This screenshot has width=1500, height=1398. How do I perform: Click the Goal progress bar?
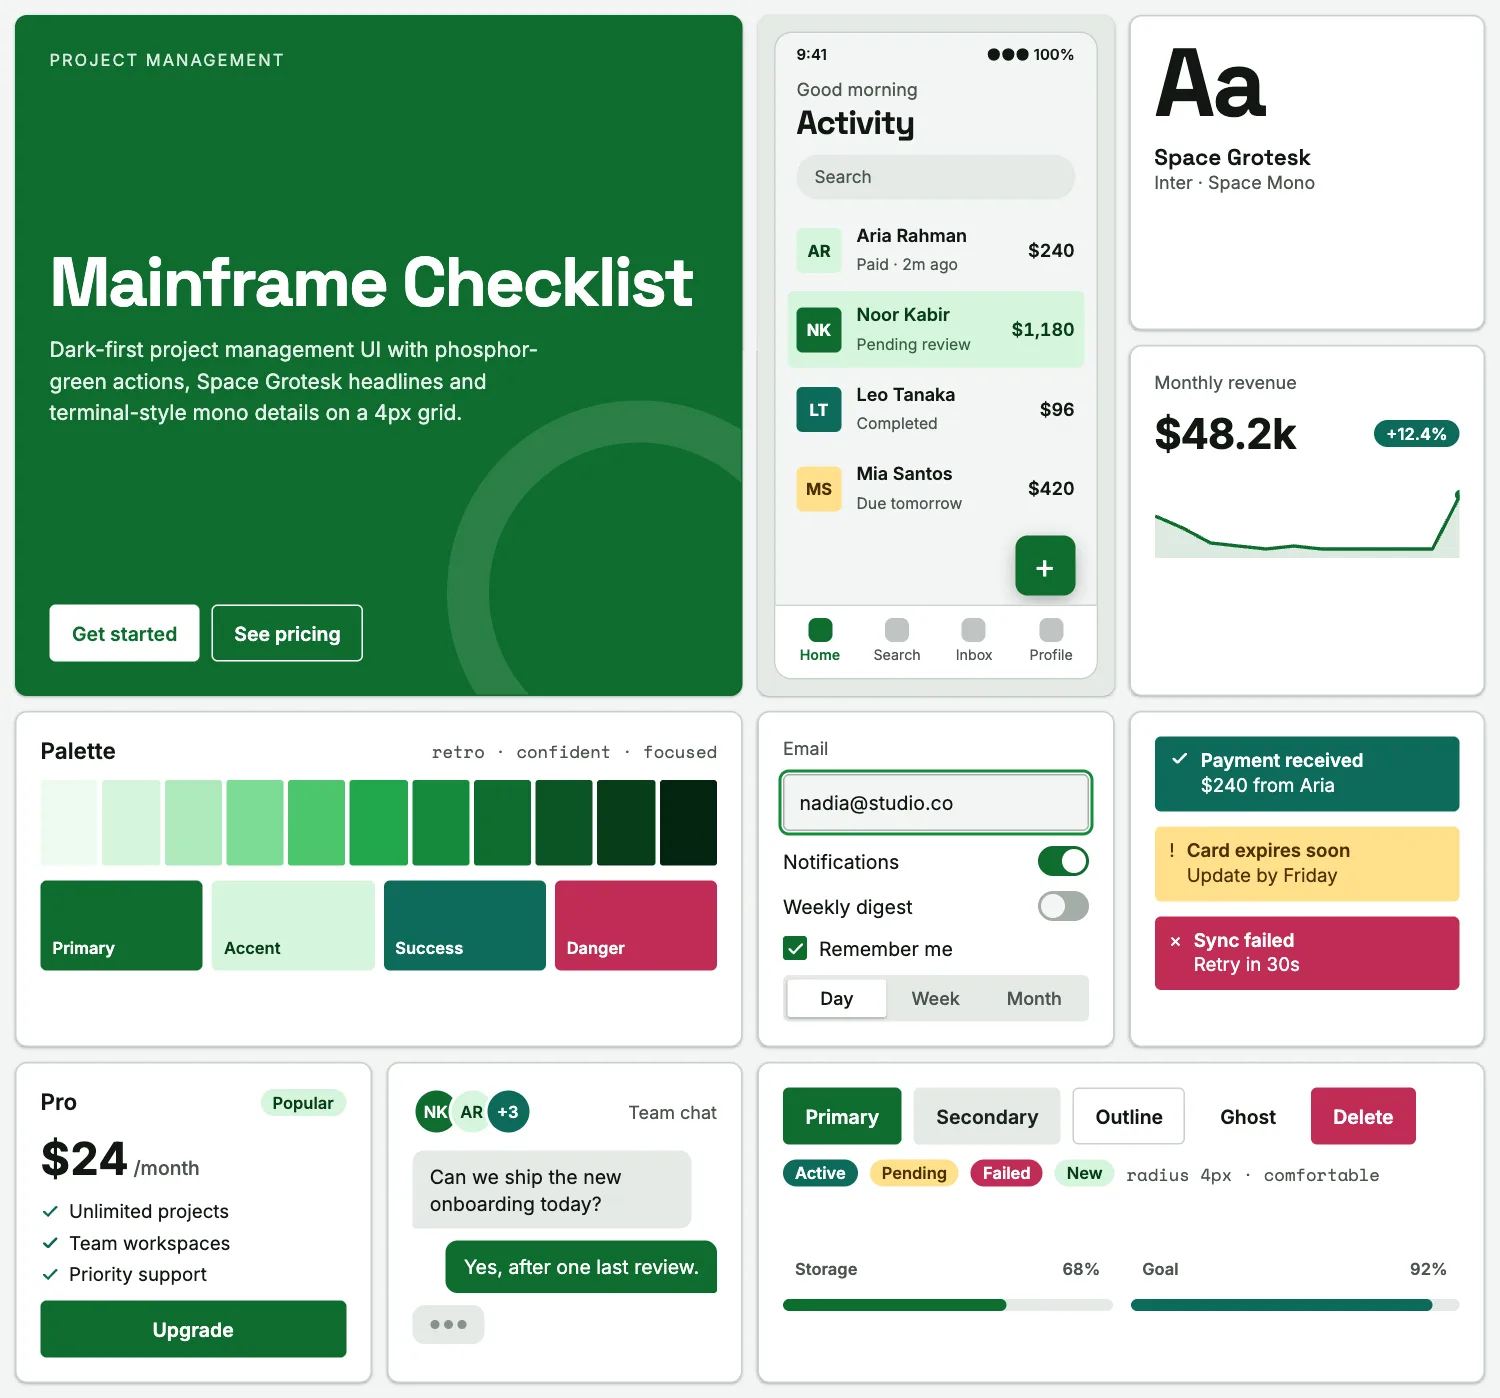click(x=1295, y=1305)
